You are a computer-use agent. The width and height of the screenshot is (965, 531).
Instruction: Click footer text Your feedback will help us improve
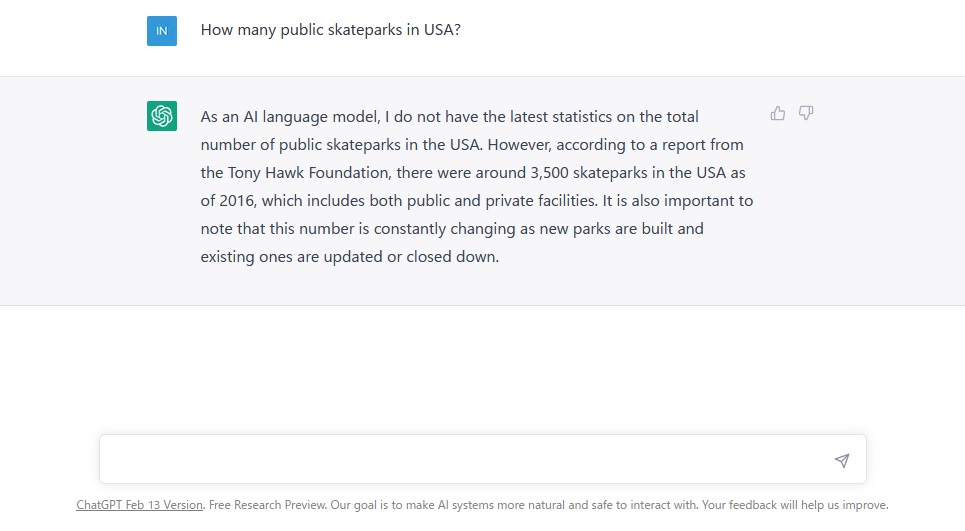(x=795, y=505)
